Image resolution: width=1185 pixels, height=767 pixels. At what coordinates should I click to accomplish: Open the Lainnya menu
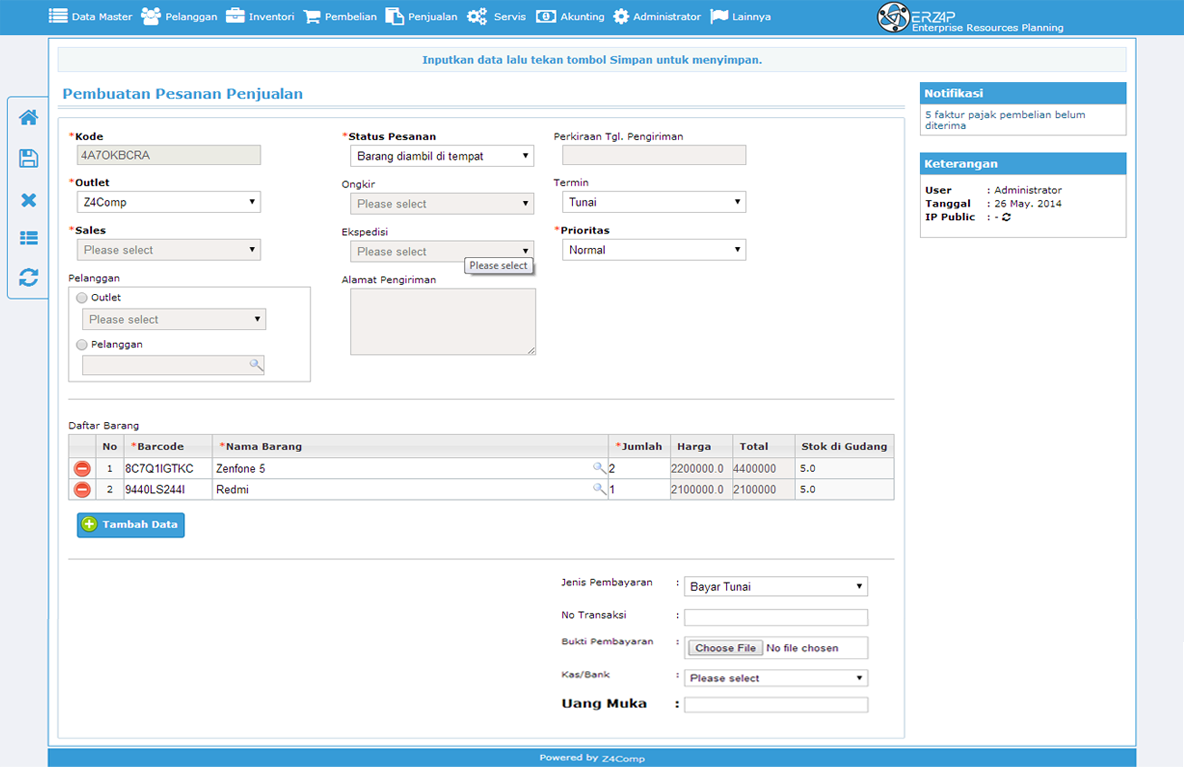(x=741, y=17)
